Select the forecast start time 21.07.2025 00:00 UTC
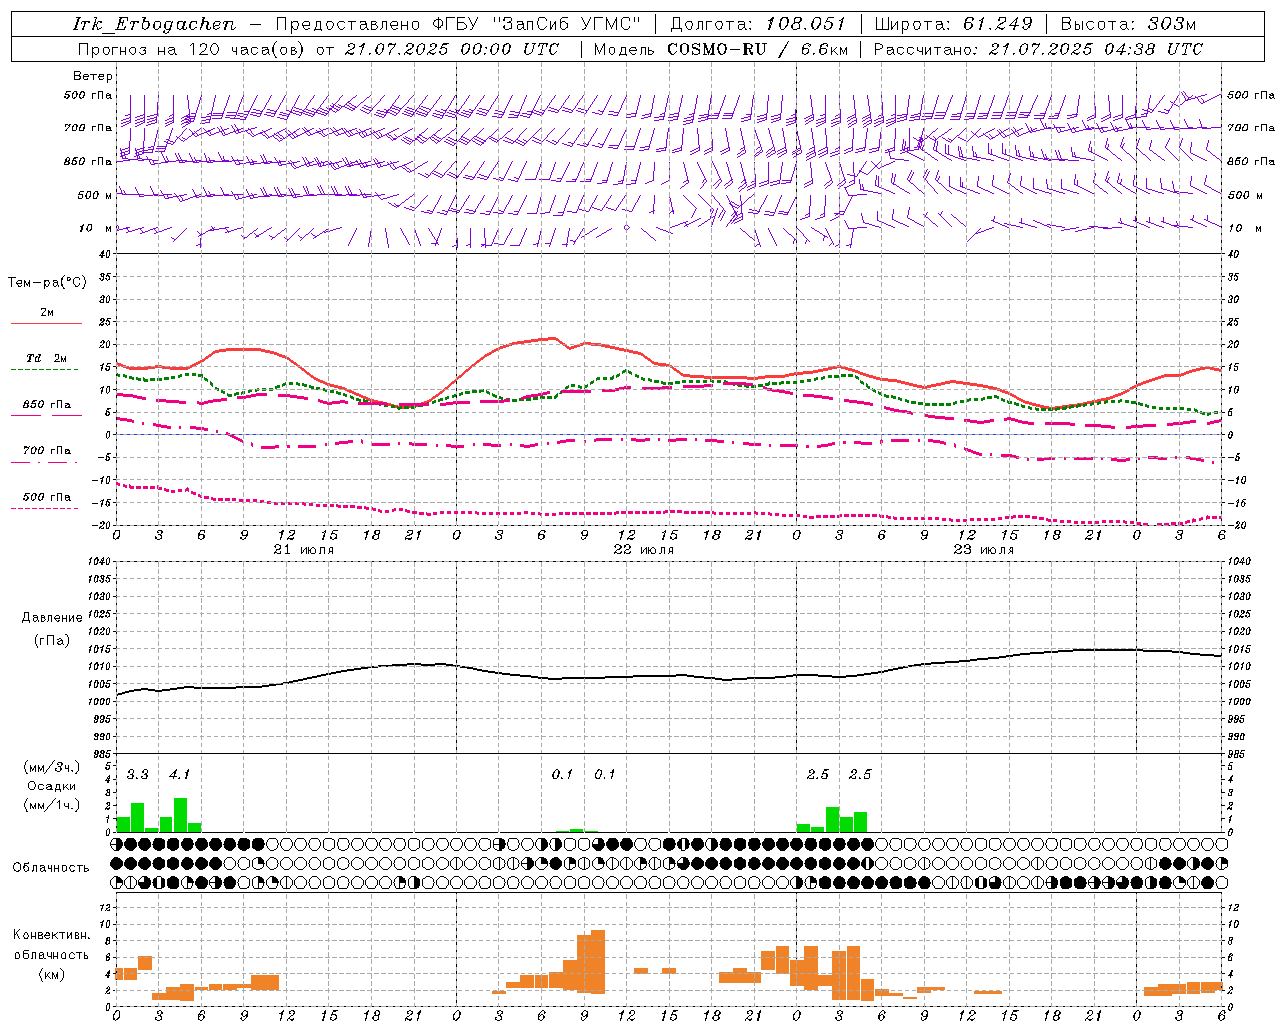1280x1024 pixels. 451,49
